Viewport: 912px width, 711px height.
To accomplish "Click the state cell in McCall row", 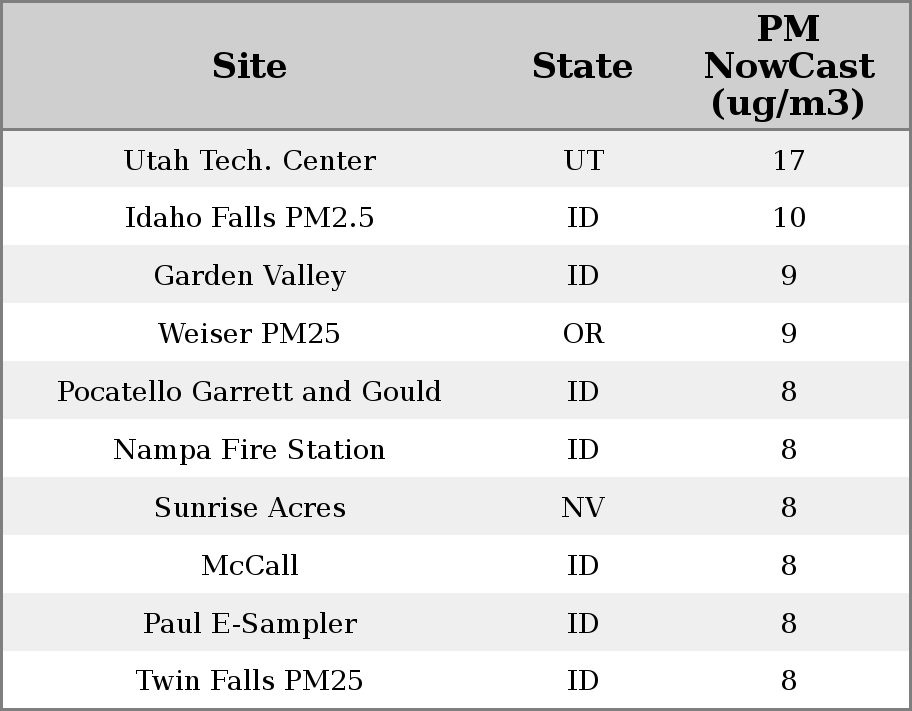I will tap(583, 566).
